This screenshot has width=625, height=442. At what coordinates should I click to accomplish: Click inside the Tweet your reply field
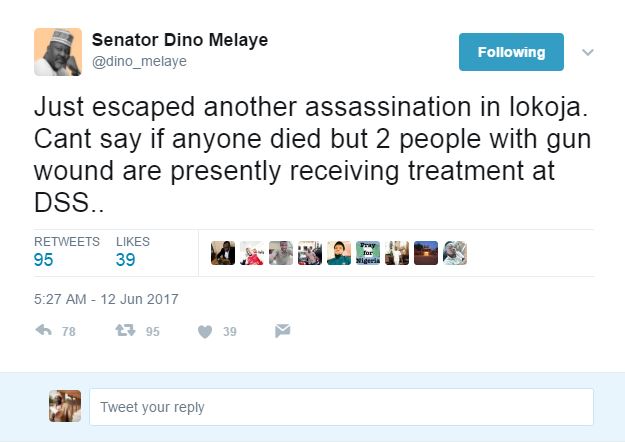[x=340, y=407]
